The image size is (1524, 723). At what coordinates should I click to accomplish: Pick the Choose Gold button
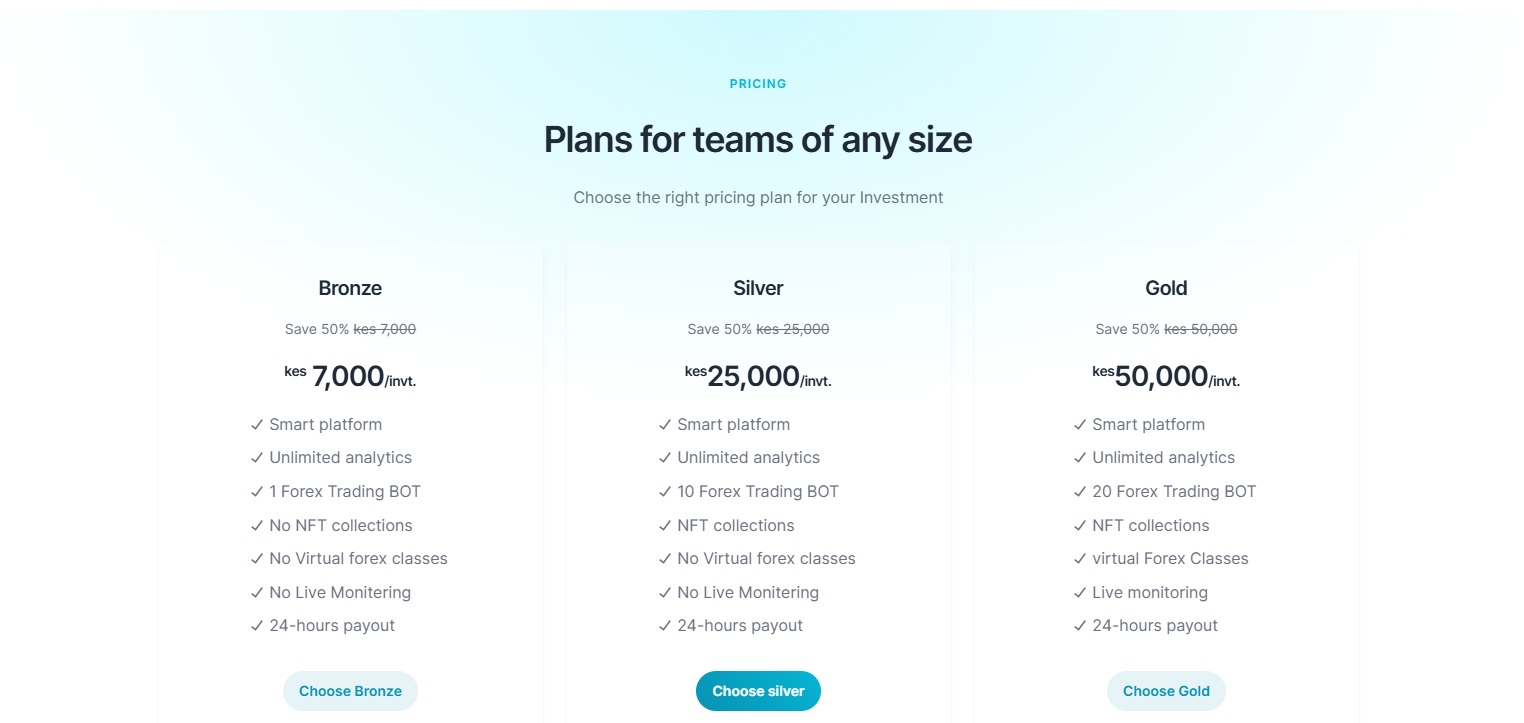[x=1166, y=691]
